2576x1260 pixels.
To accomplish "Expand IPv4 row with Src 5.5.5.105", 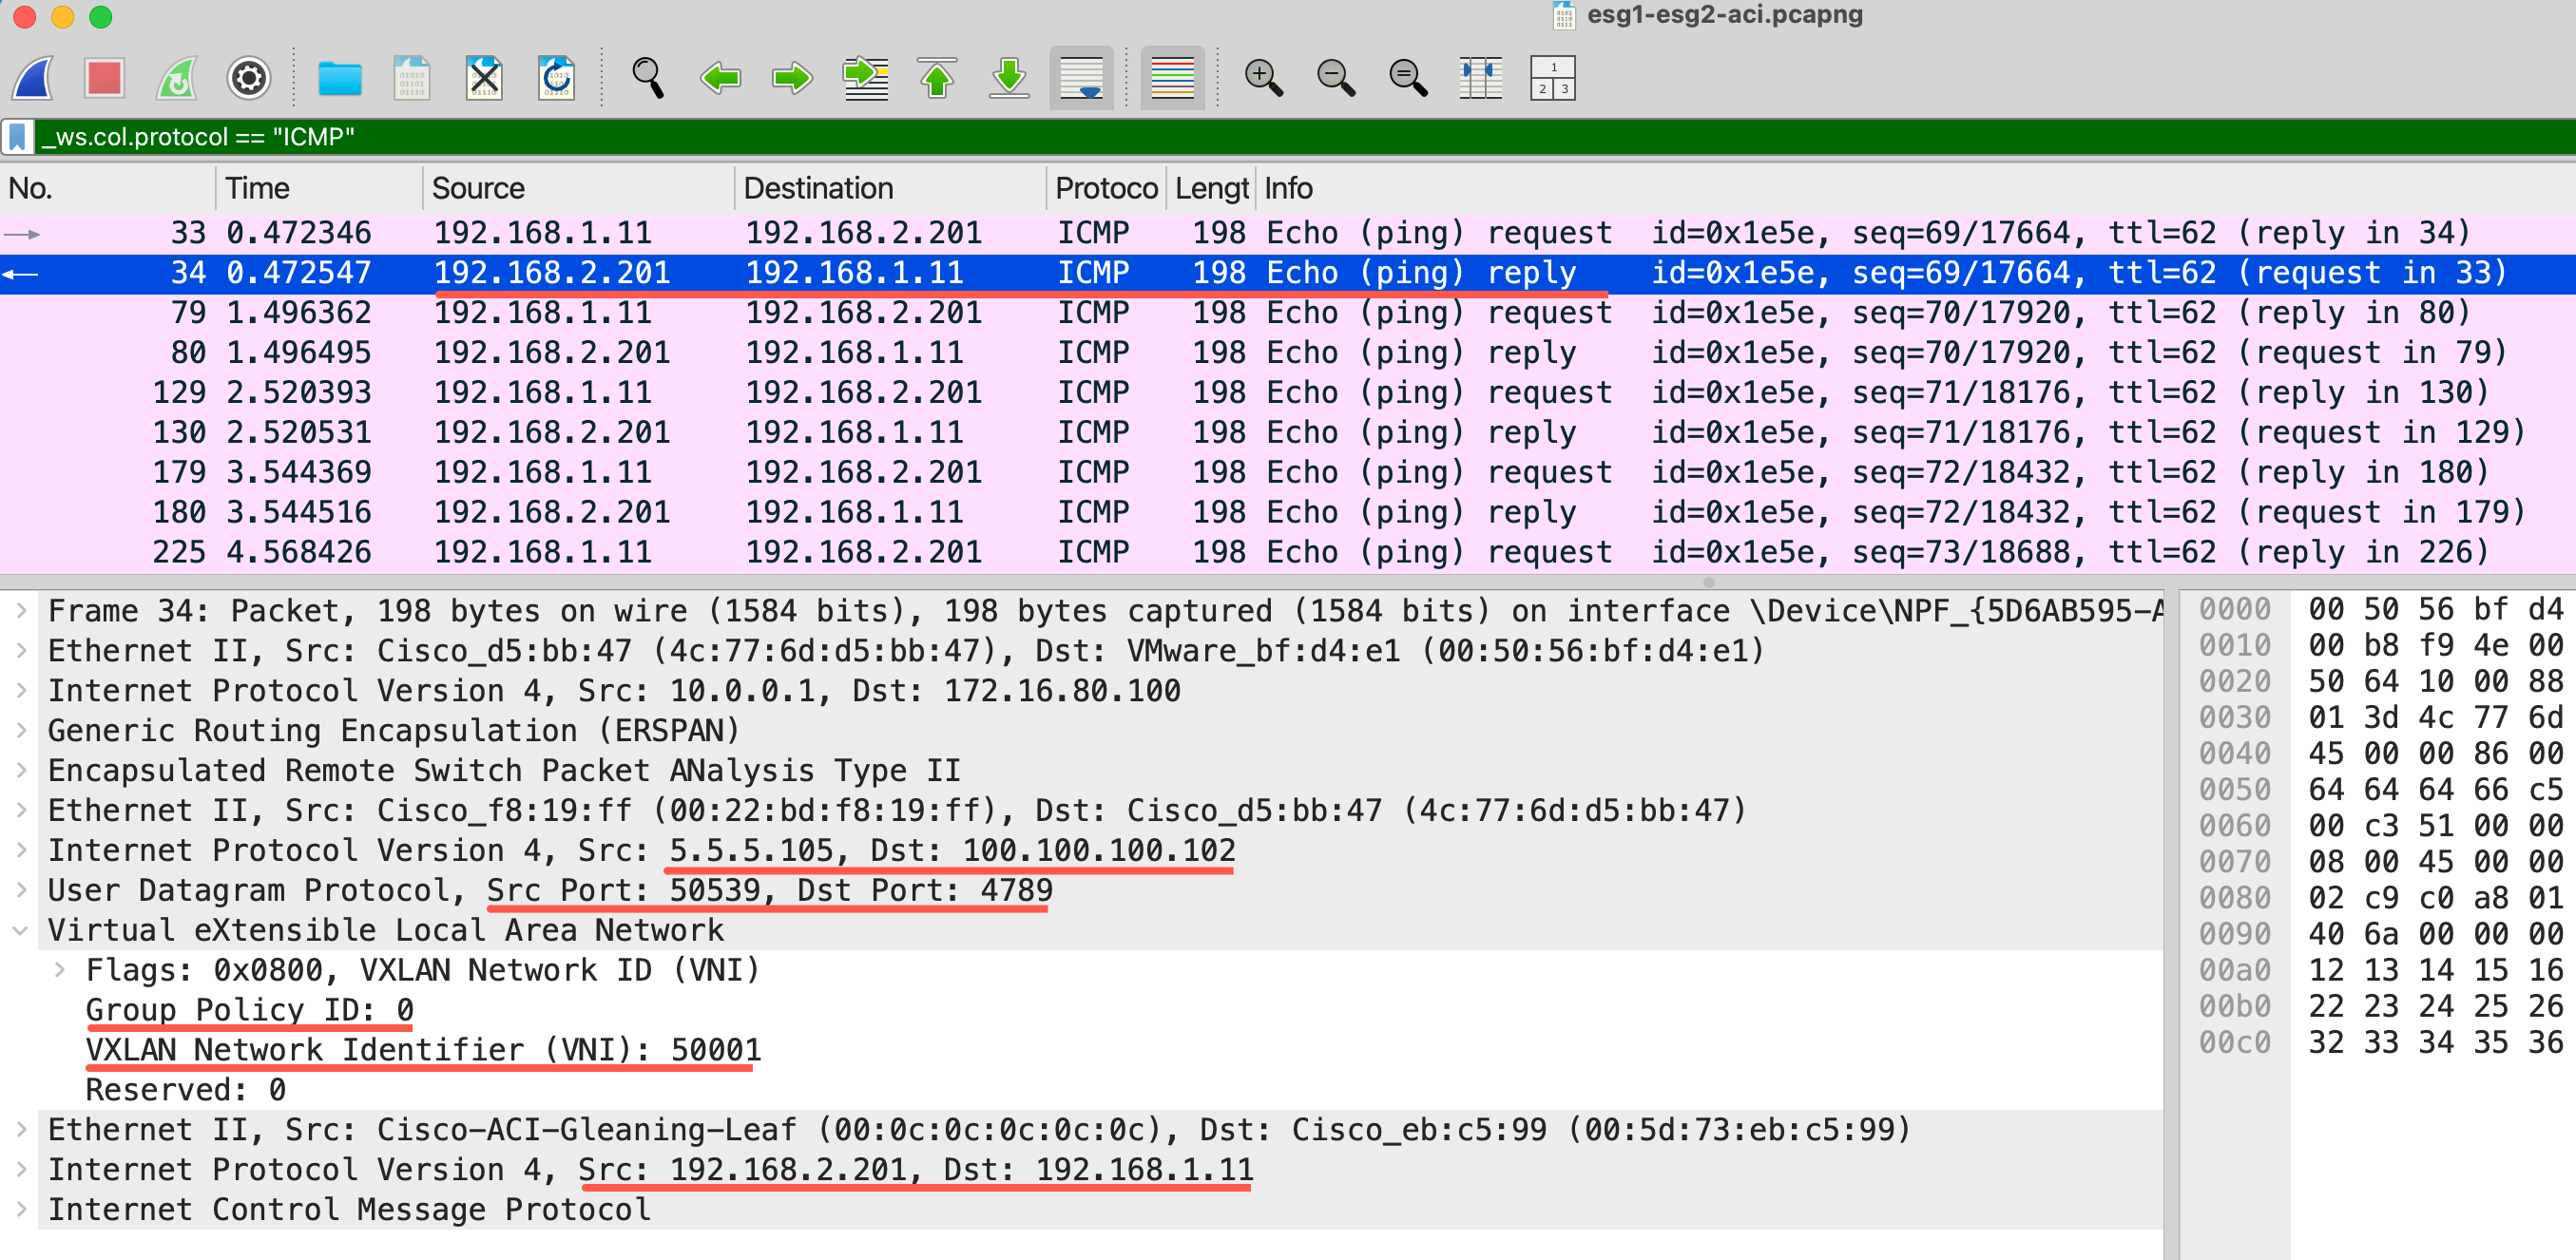I will (21, 850).
